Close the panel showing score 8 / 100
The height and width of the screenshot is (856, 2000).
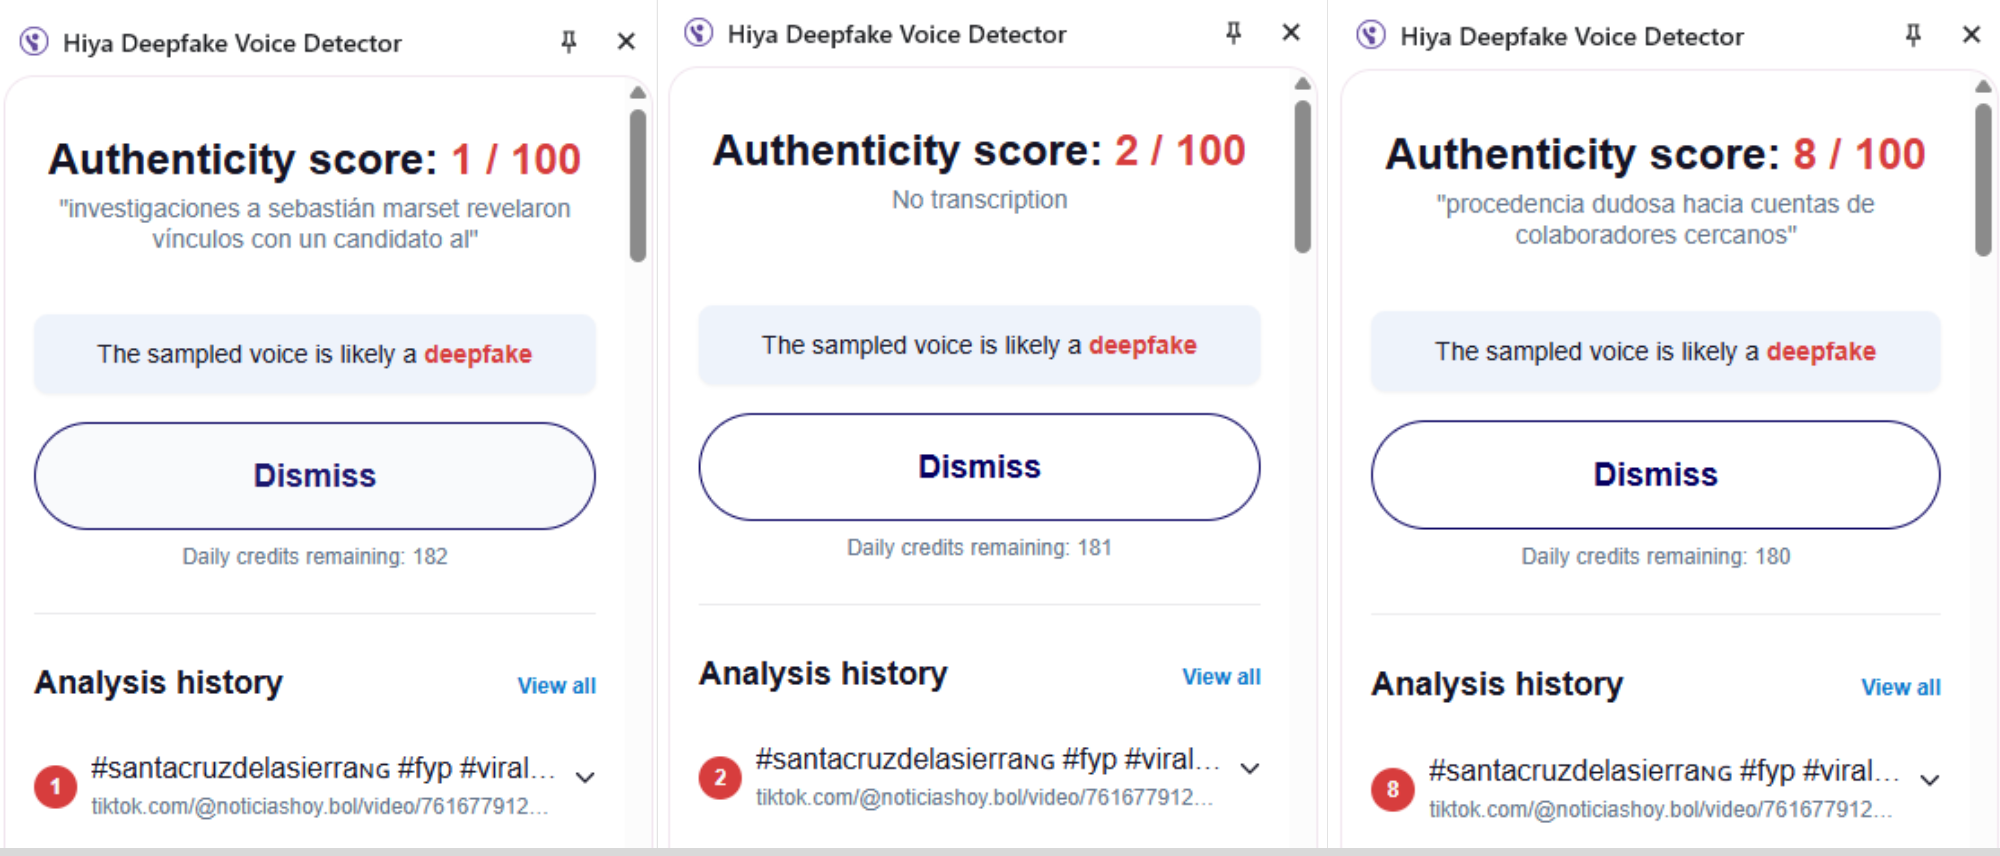(1971, 35)
